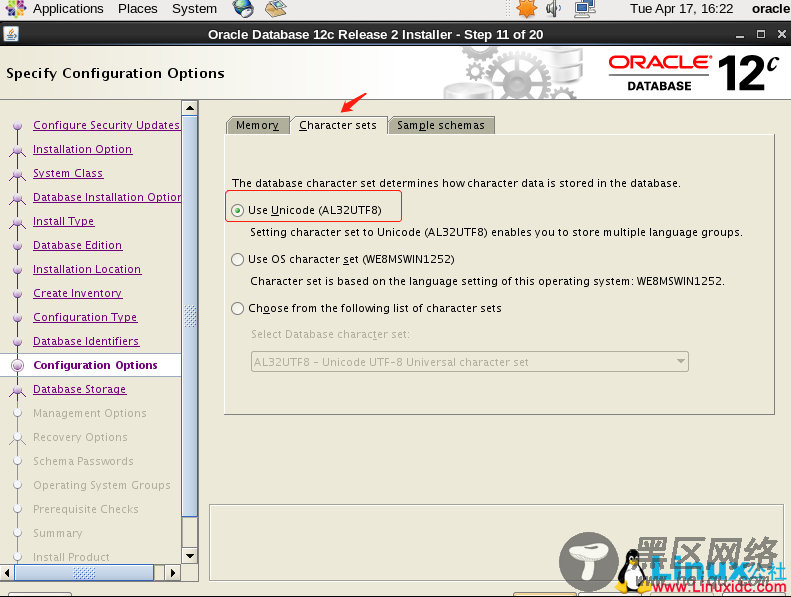
Task: Click the Operating System Groups greyed step
Action: pyautogui.click(x=102, y=485)
